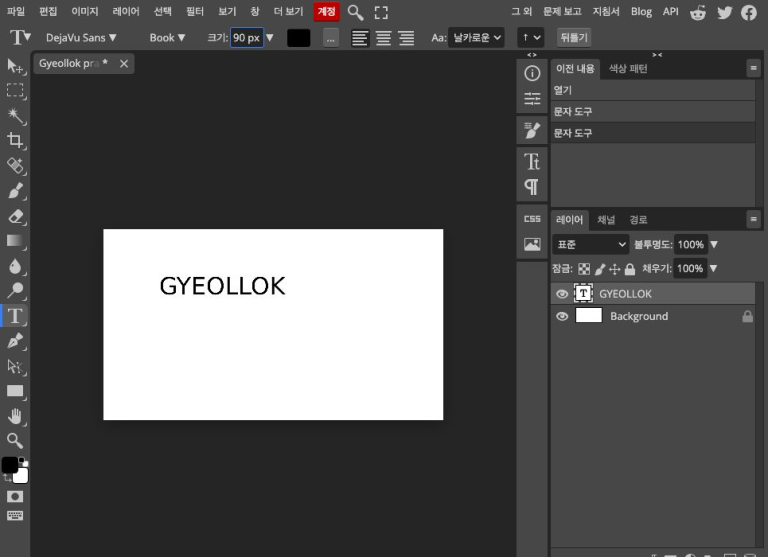Select the Move tool
The image size is (768, 557).
click(15, 66)
